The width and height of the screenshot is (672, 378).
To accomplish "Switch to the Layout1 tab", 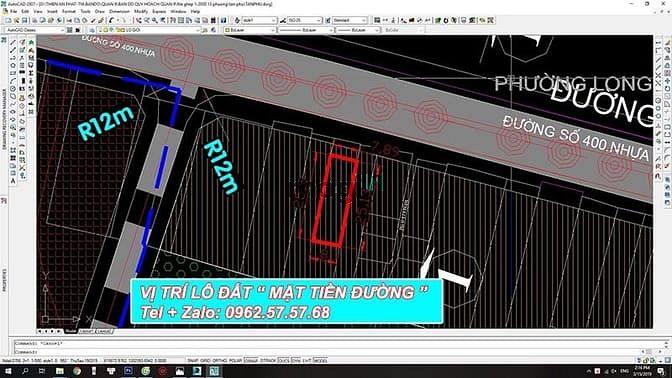I will pos(86,331).
